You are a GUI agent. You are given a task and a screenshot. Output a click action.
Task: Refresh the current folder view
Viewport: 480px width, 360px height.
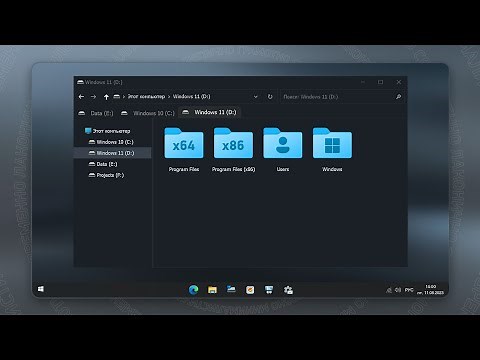click(x=270, y=97)
